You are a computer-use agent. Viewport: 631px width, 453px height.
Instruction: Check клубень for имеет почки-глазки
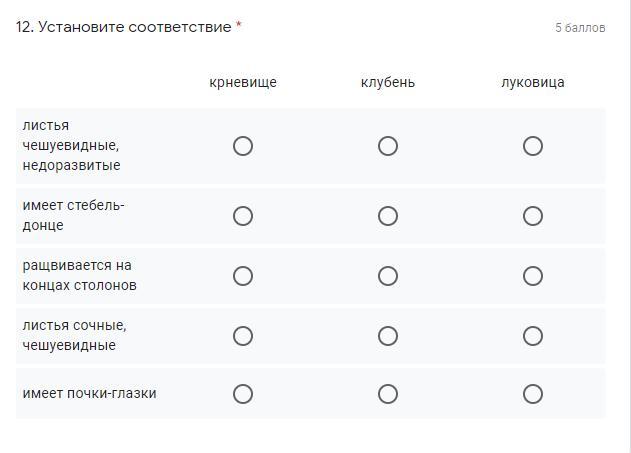click(388, 394)
